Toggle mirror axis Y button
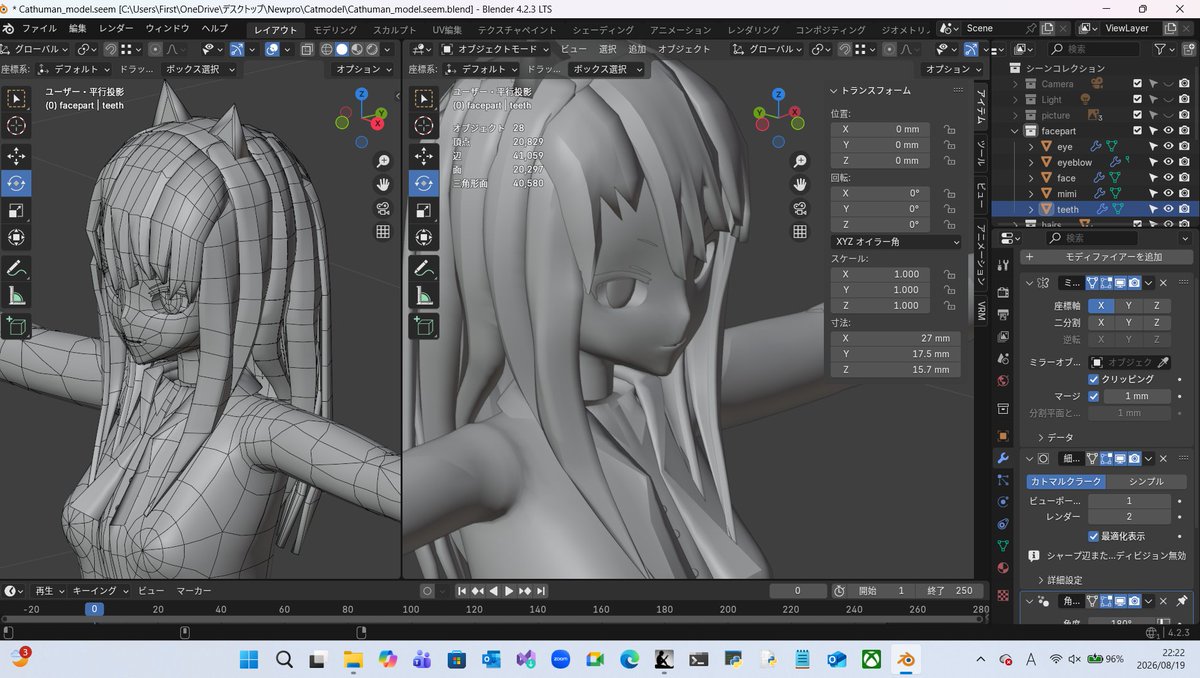This screenshot has height=678, width=1200. click(x=1129, y=306)
